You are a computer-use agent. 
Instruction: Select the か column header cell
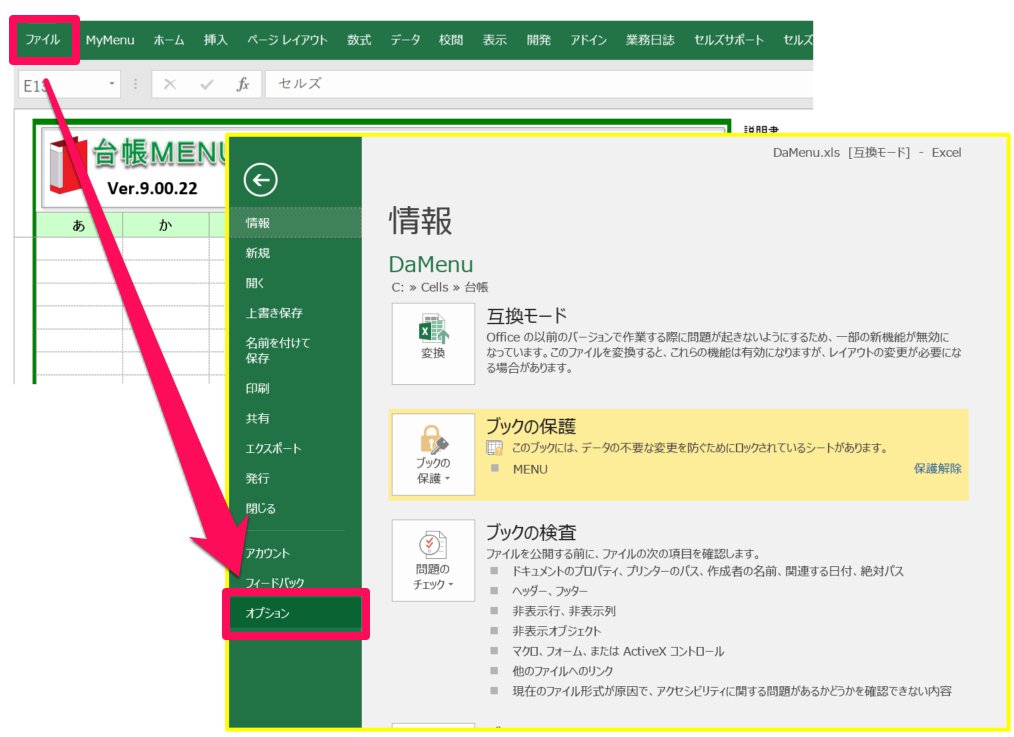pyautogui.click(x=166, y=225)
